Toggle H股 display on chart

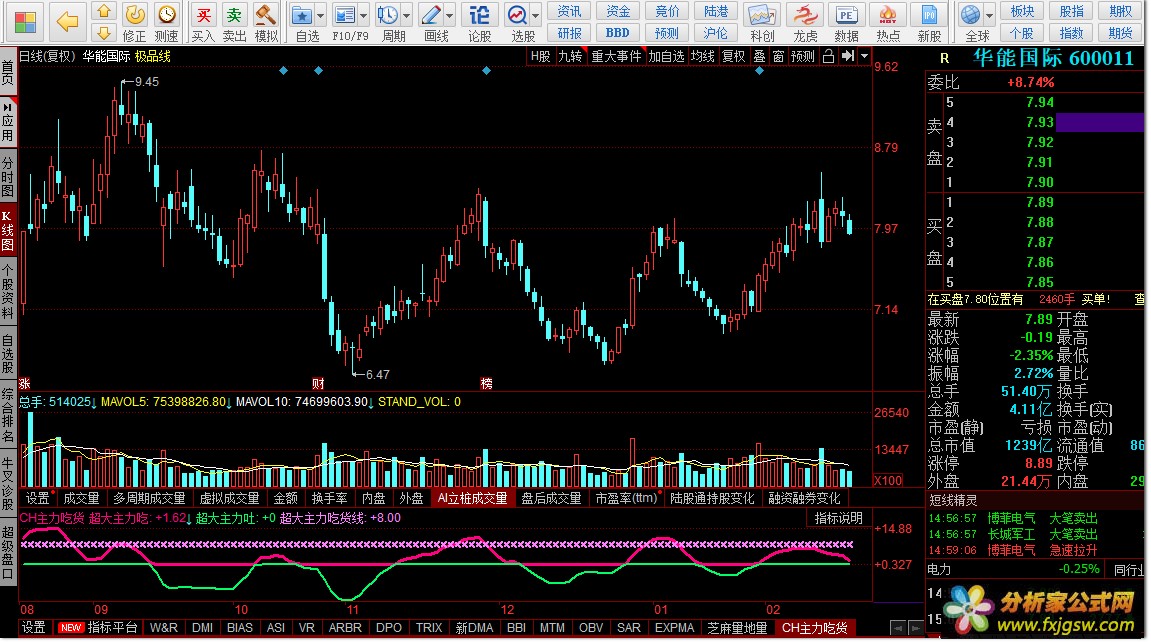(540, 56)
